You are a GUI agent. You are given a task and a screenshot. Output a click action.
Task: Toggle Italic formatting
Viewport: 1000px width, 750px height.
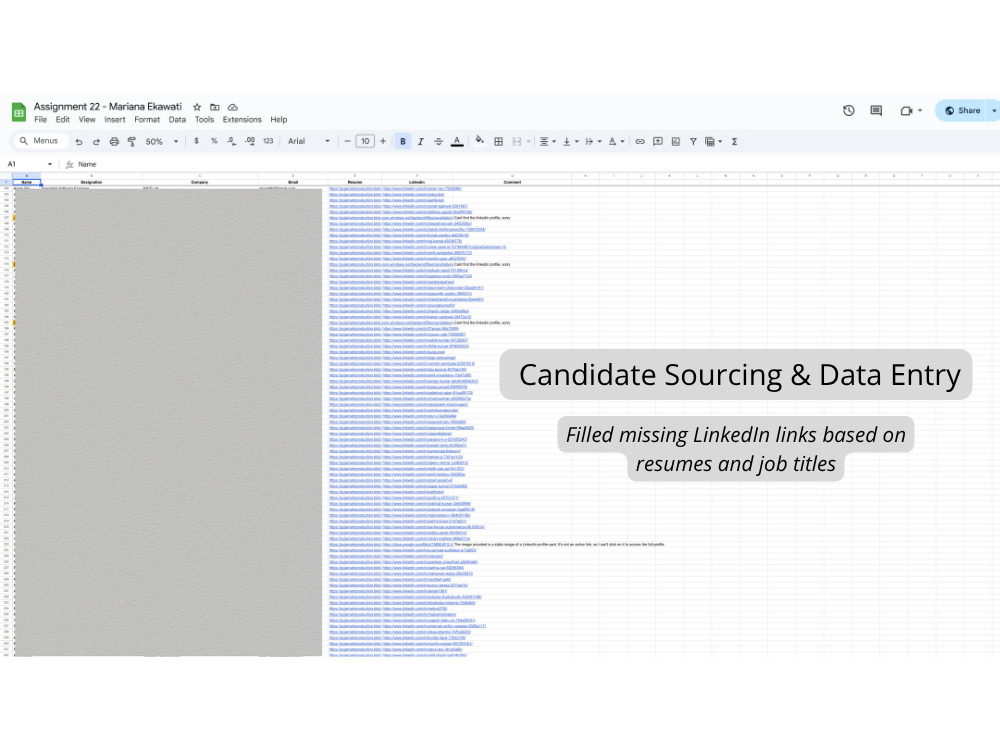coord(421,142)
